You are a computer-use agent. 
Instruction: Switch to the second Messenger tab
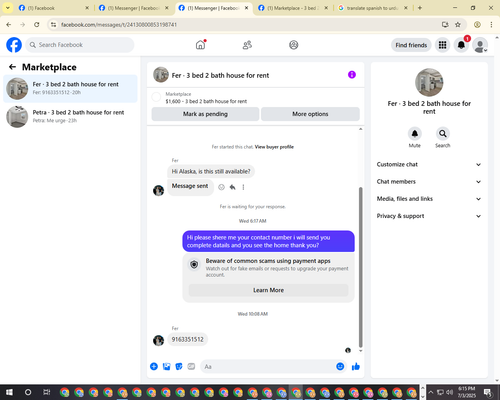coord(213,8)
